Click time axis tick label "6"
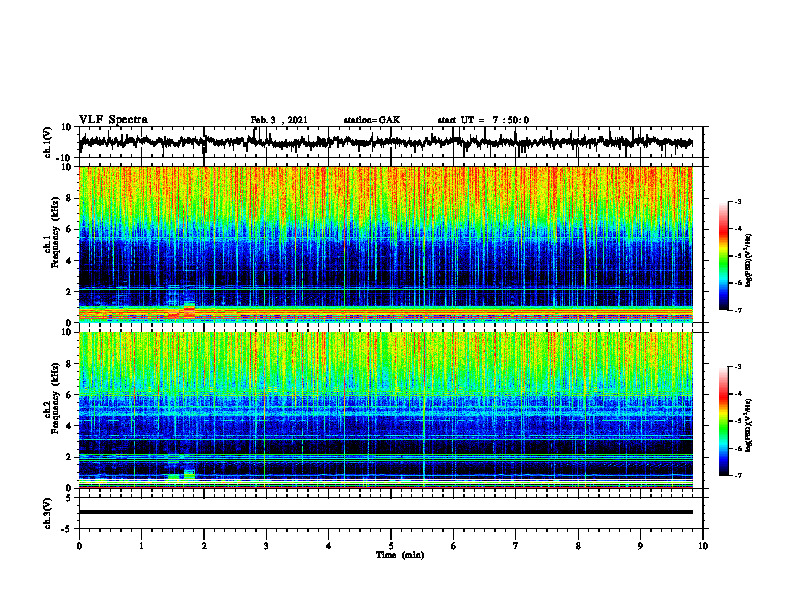Screen dimensions: 792x612 coord(454,546)
